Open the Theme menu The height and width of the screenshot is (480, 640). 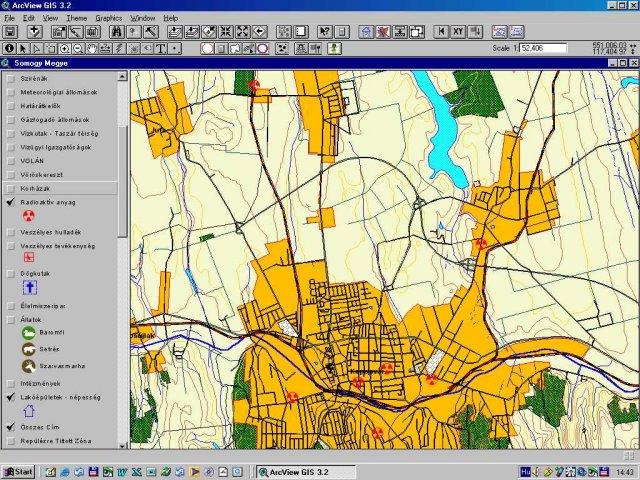click(76, 18)
